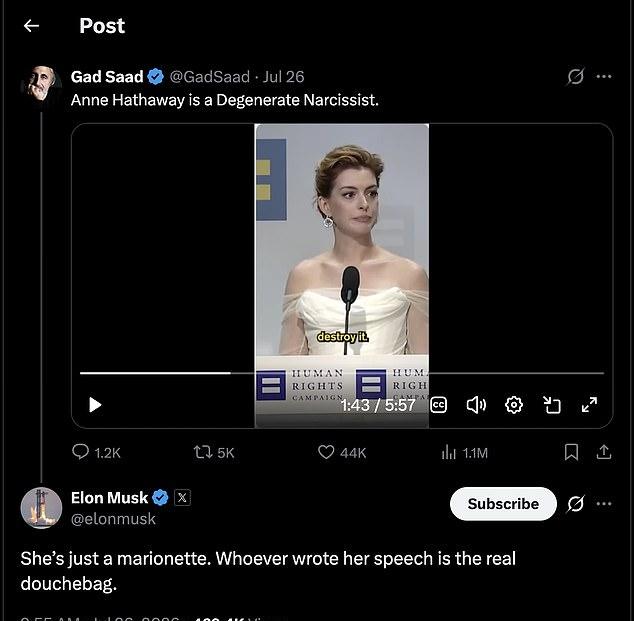Image resolution: width=634 pixels, height=621 pixels.
Task: Open more options on Elon Musk's post
Action: [604, 504]
